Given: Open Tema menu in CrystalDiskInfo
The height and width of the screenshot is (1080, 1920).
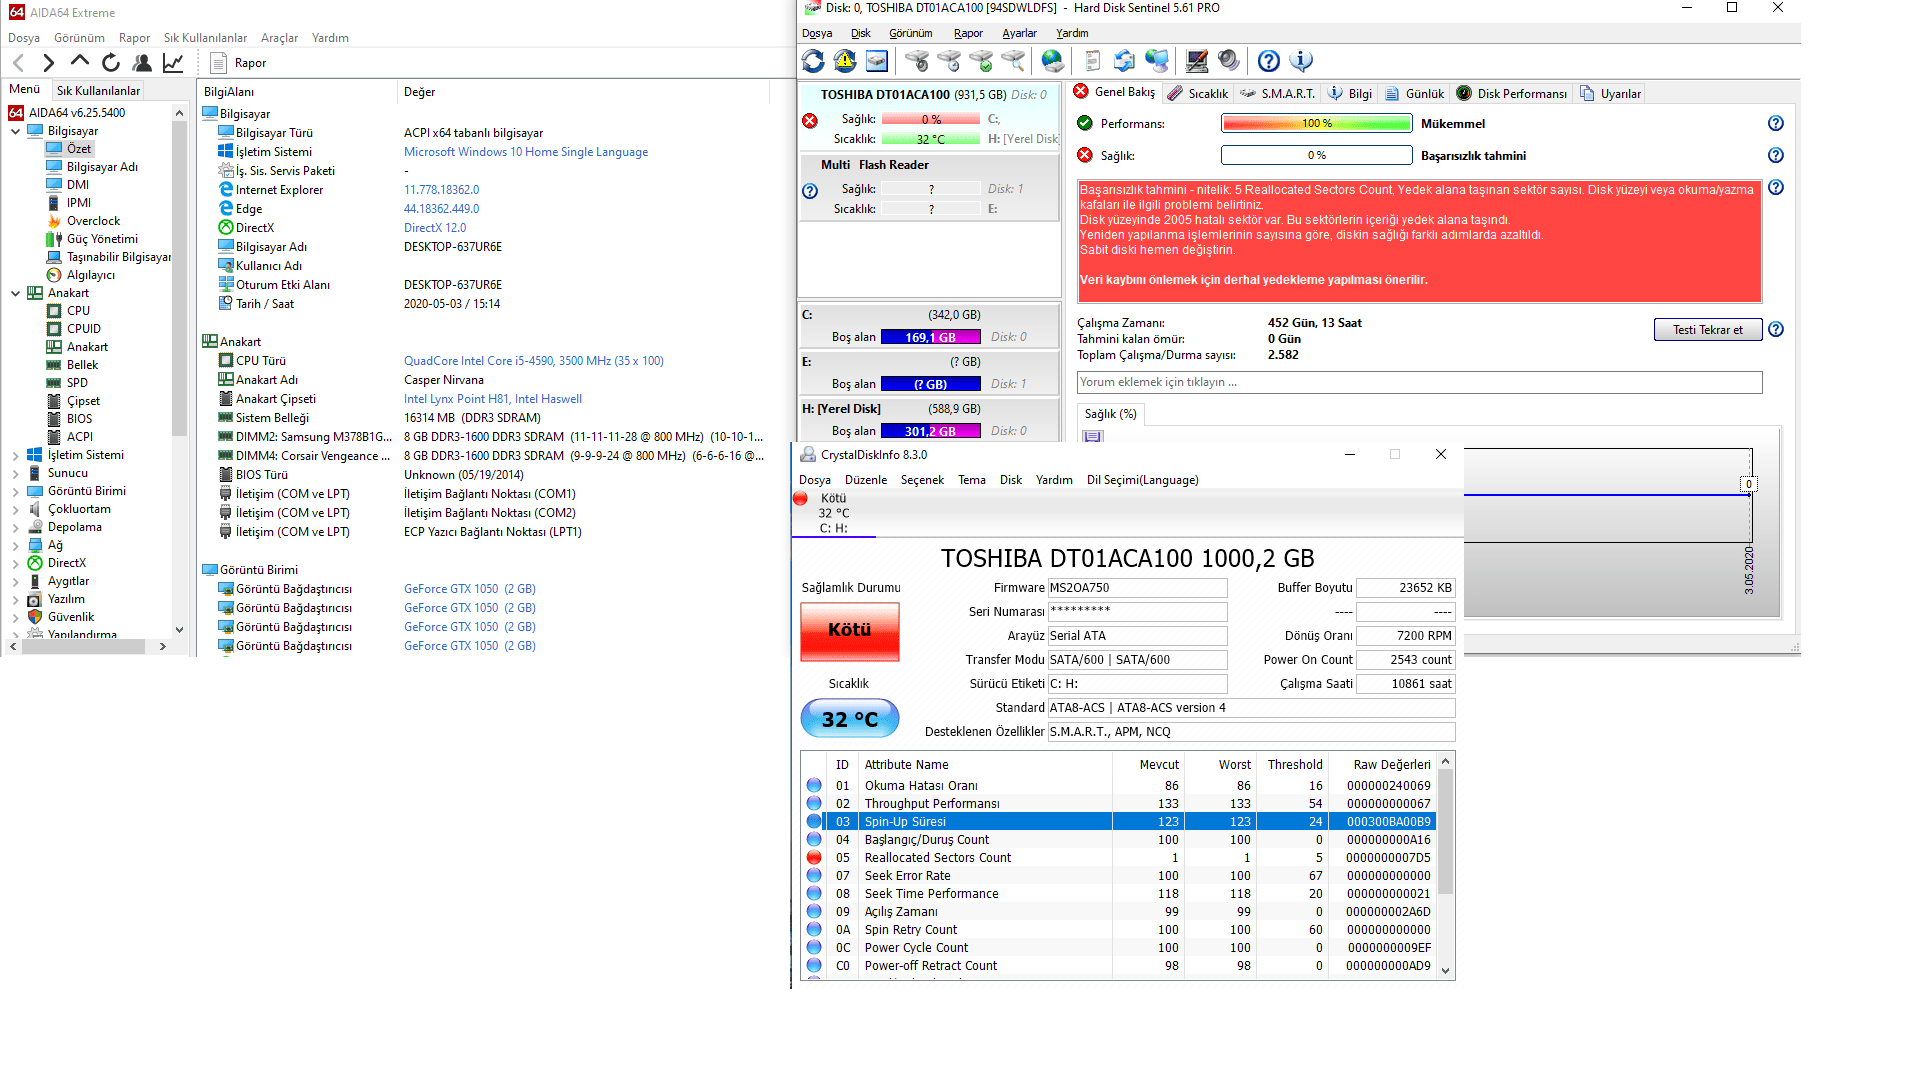Looking at the screenshot, I should click(971, 480).
